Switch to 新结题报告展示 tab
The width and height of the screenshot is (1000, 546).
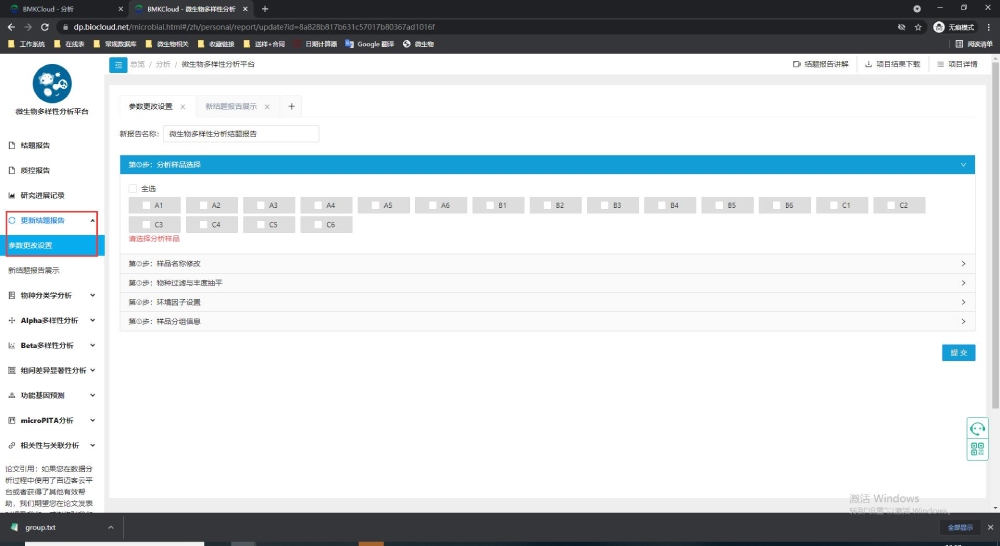(231, 106)
